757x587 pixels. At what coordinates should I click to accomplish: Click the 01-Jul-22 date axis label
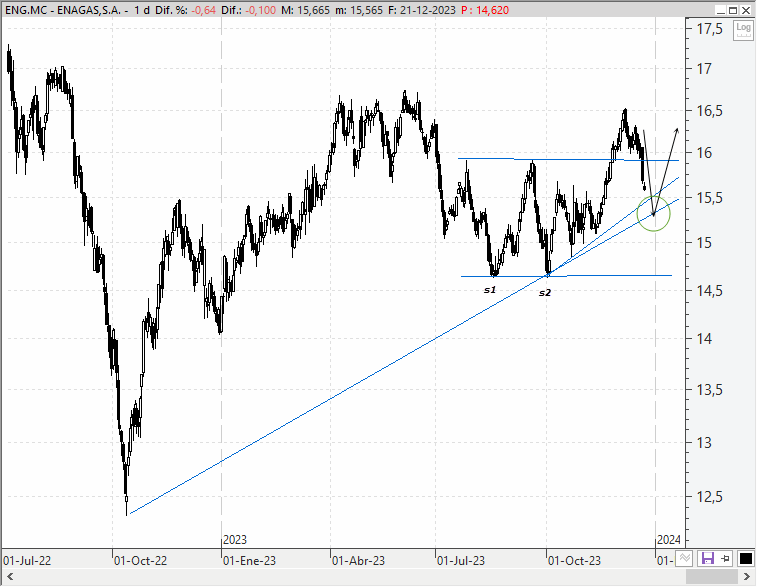[27, 561]
